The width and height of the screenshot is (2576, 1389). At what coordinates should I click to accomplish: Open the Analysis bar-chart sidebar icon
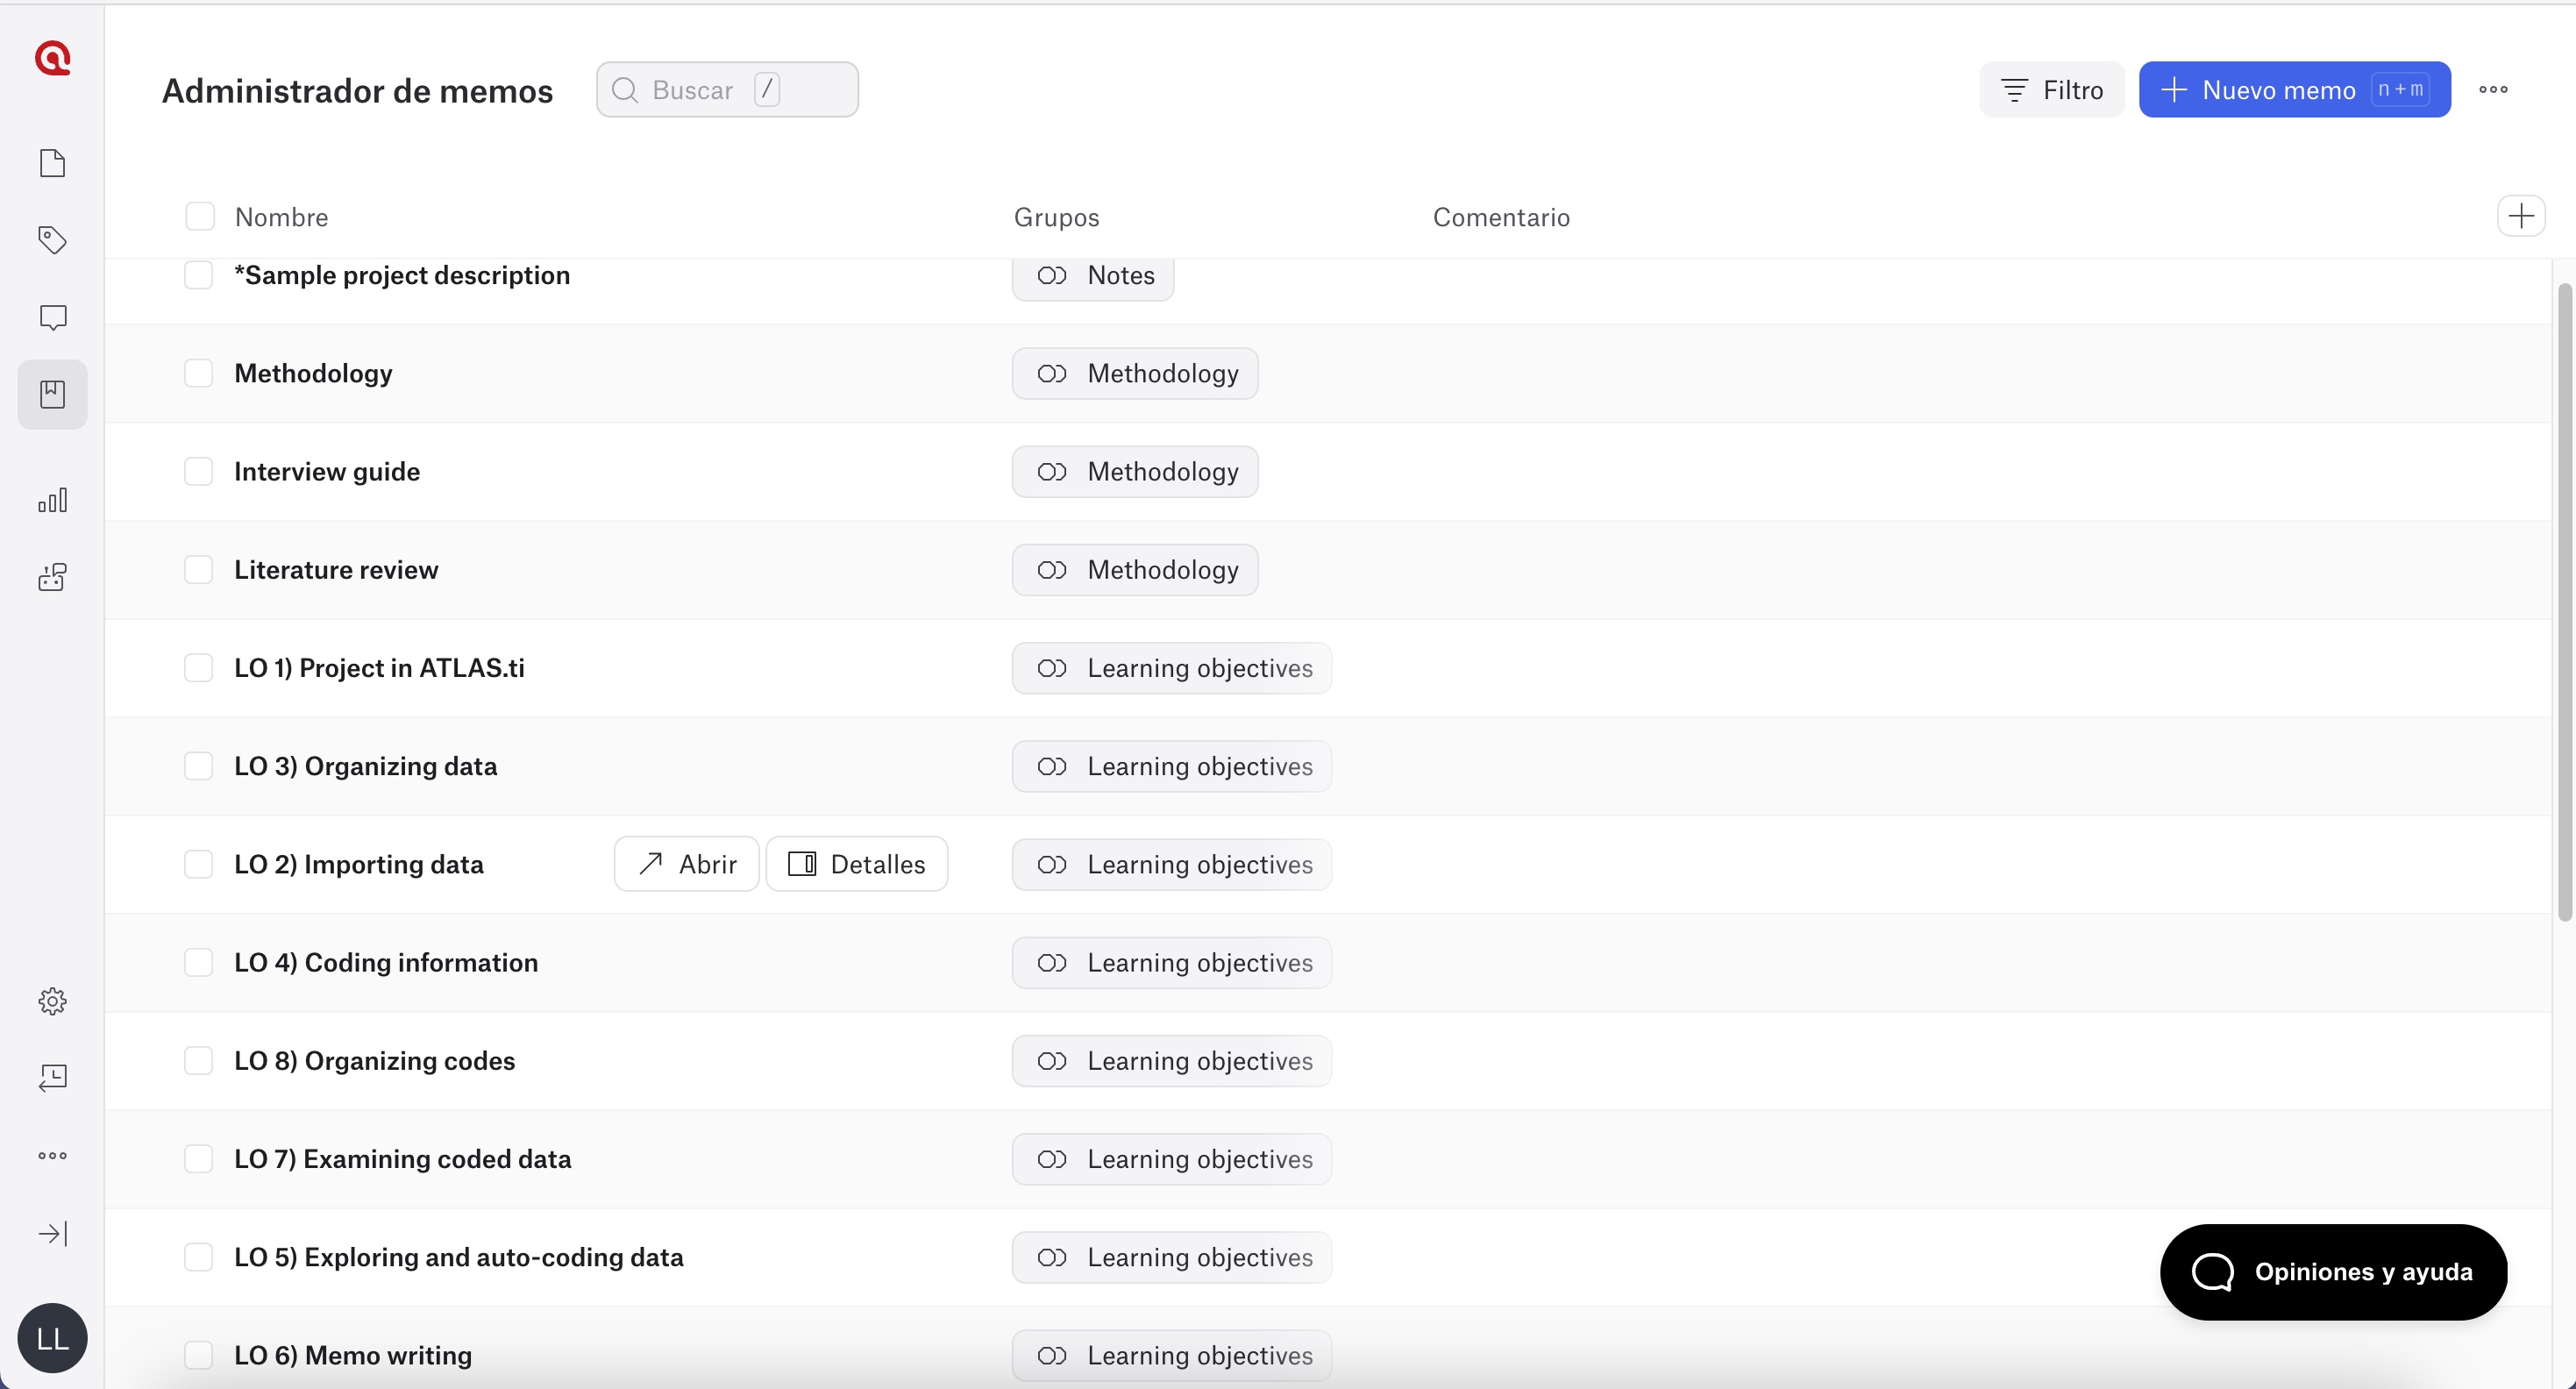[52, 500]
